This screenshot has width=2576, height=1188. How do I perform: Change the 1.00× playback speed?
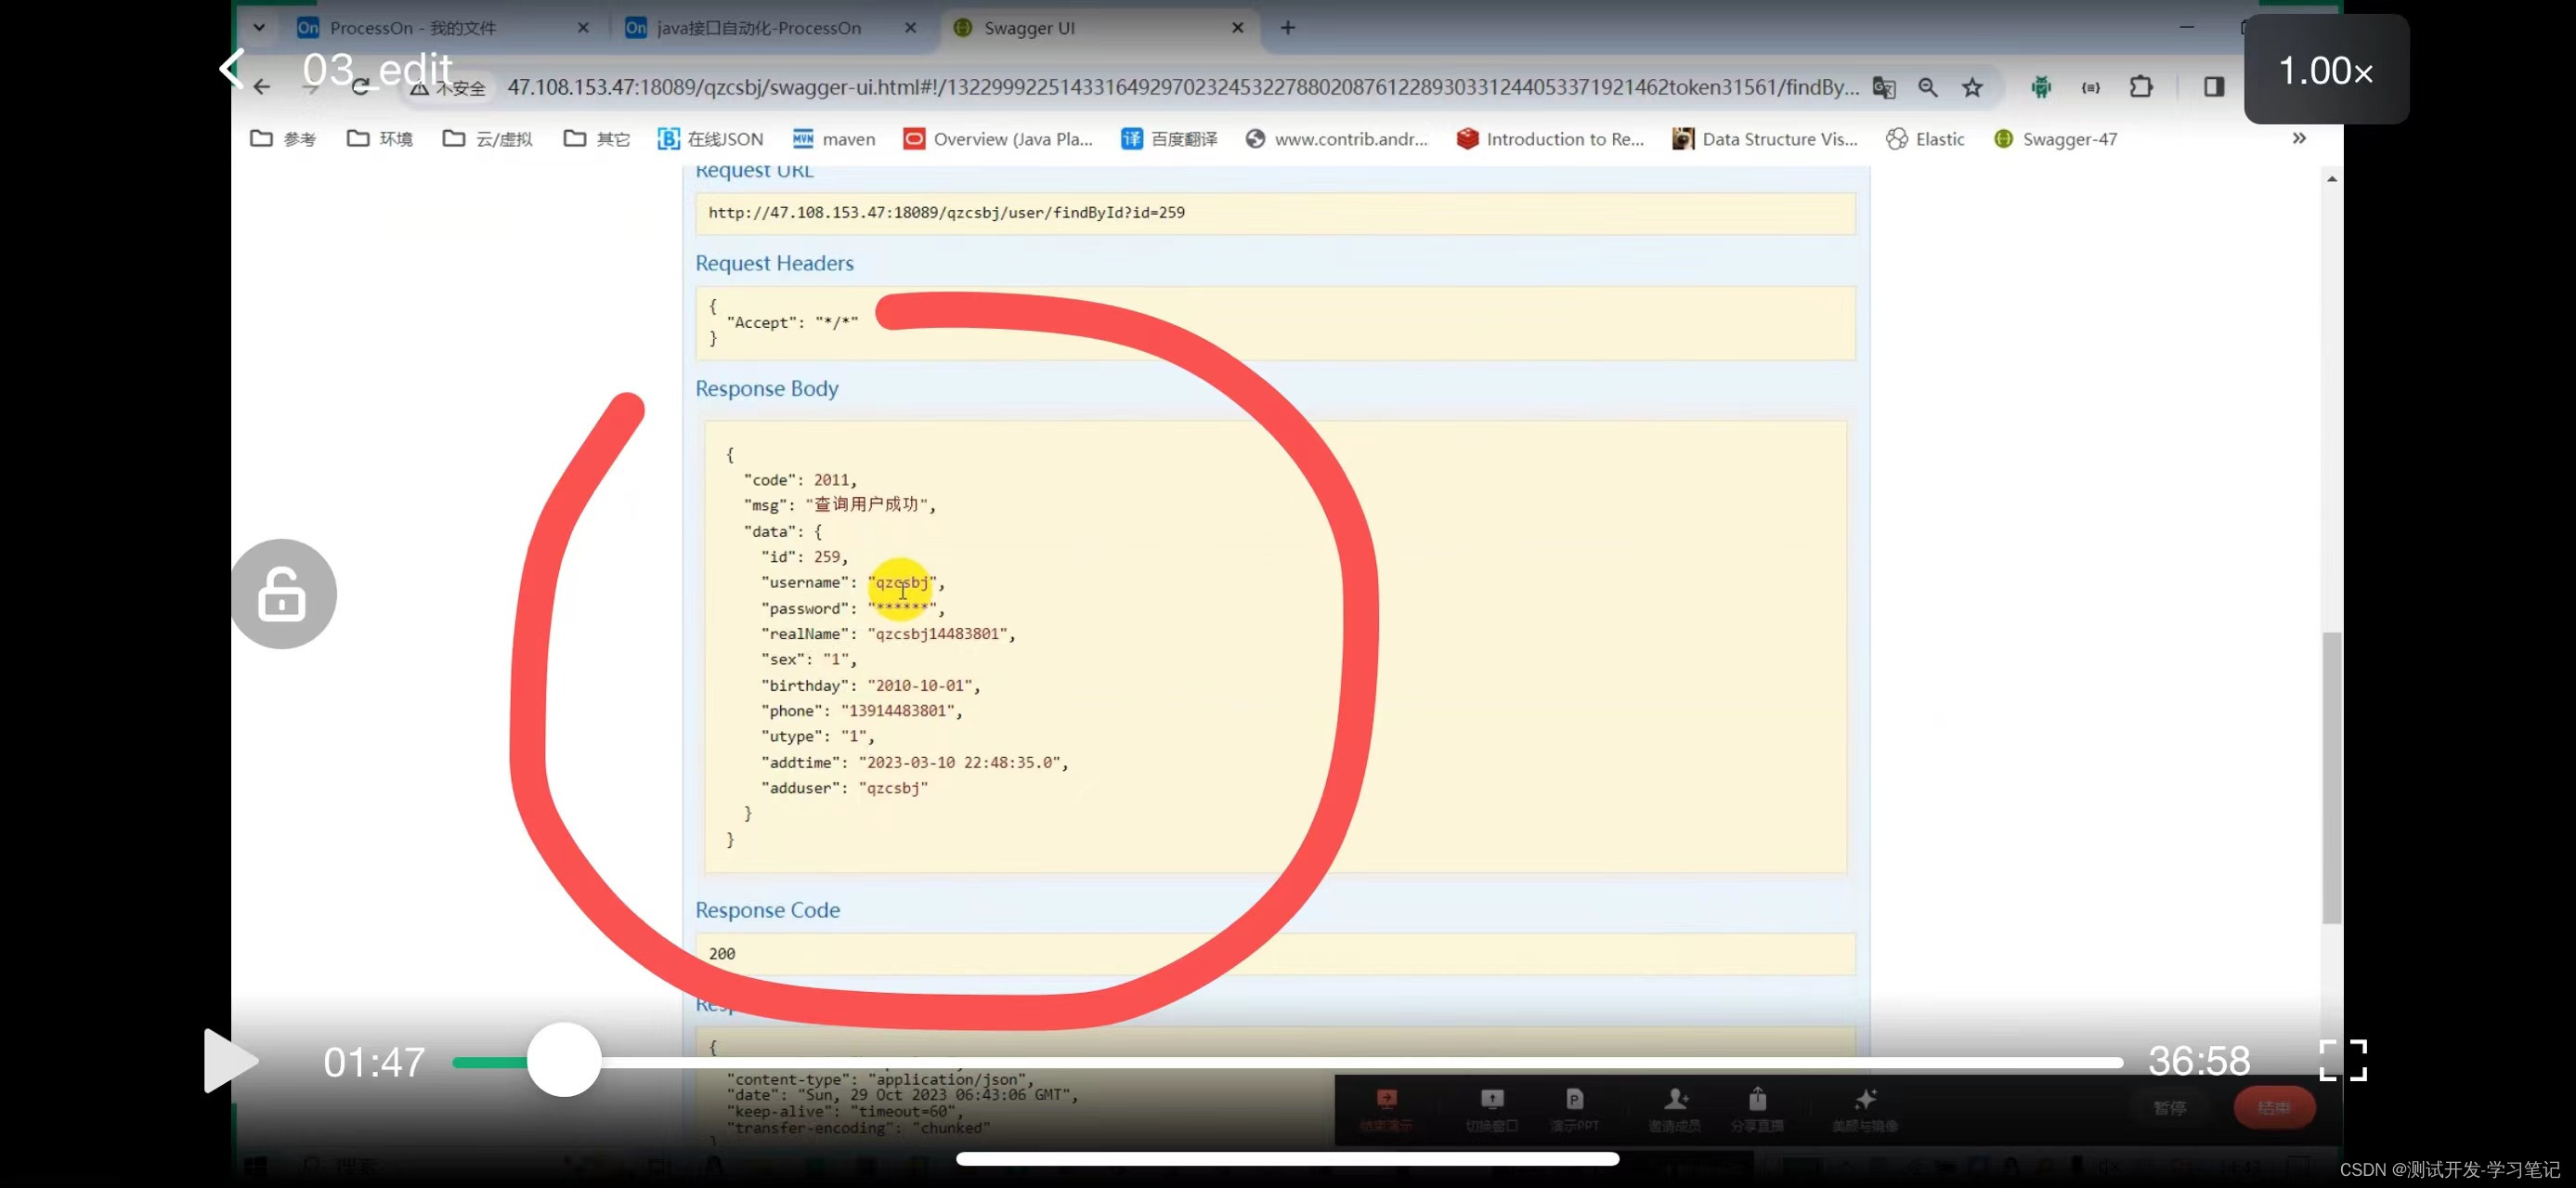[2325, 70]
